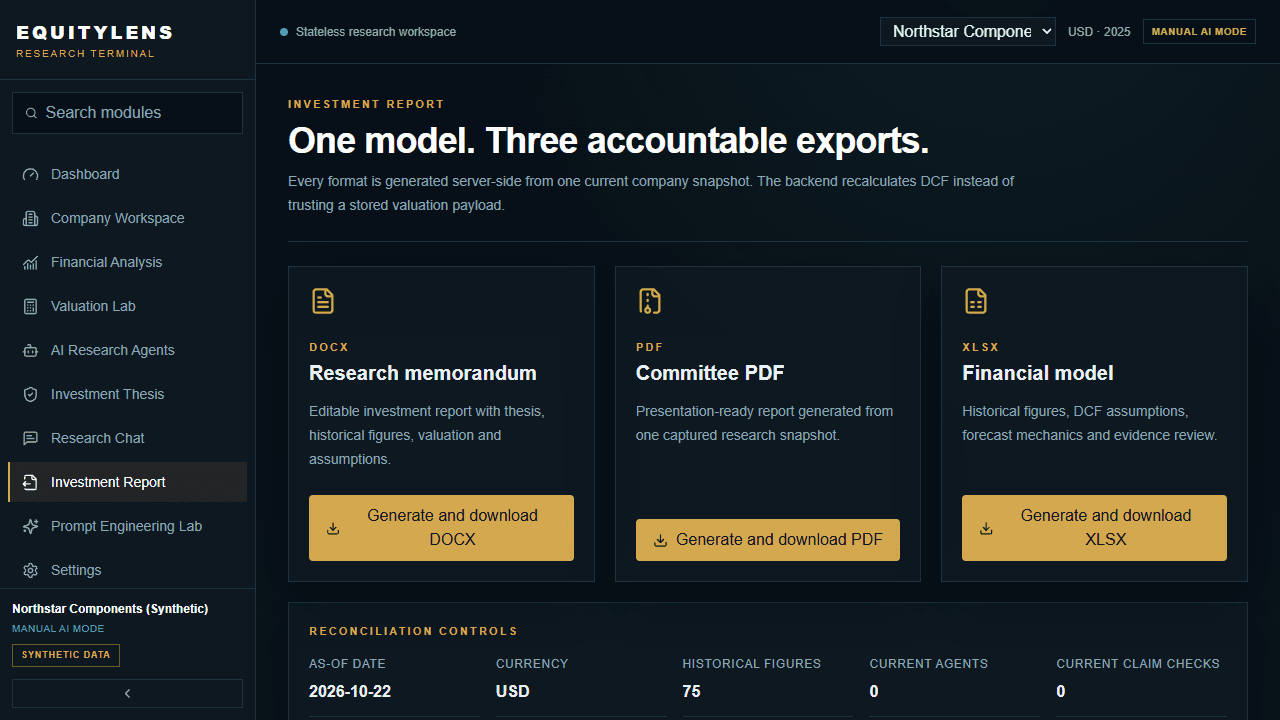Image resolution: width=1280 pixels, height=720 pixels.
Task: Click the search magnifier icon
Action: tap(32, 113)
